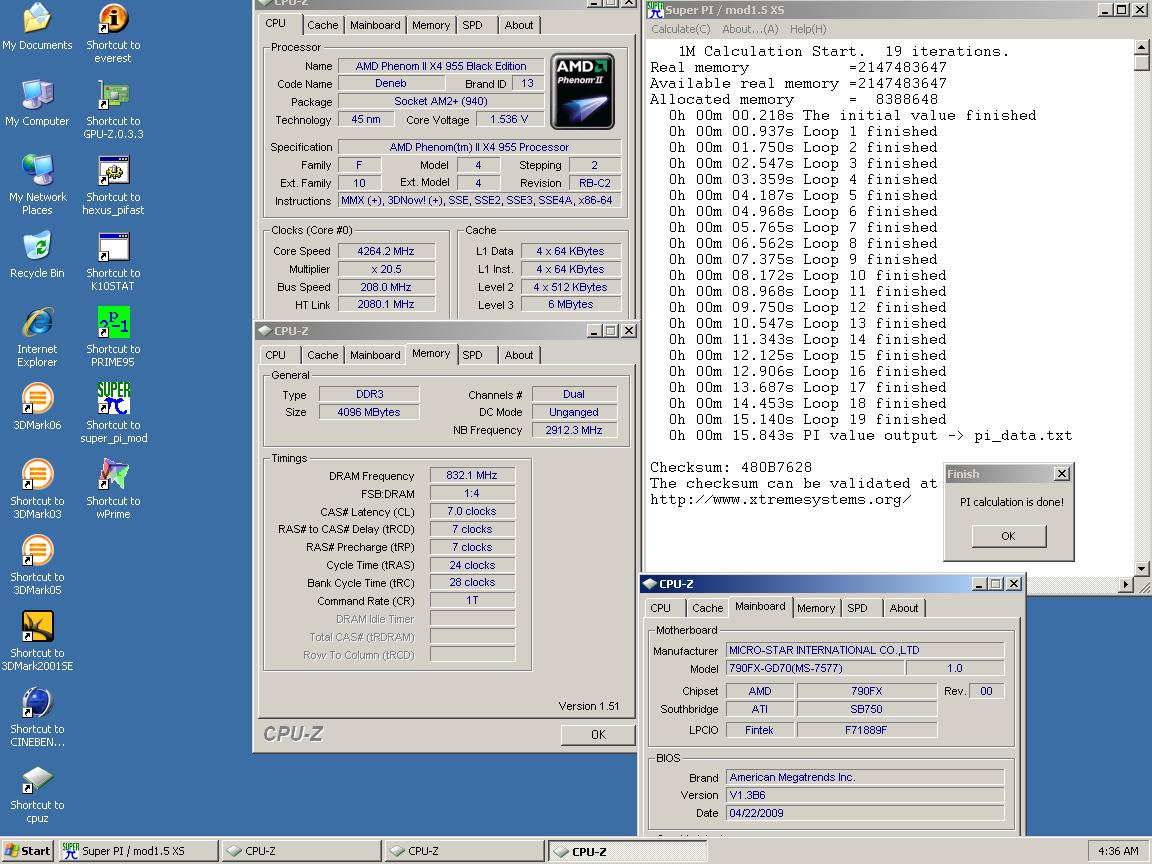Image resolution: width=1152 pixels, height=864 pixels.
Task: Click the BIOS version V1.3B6 field
Action: (865, 795)
